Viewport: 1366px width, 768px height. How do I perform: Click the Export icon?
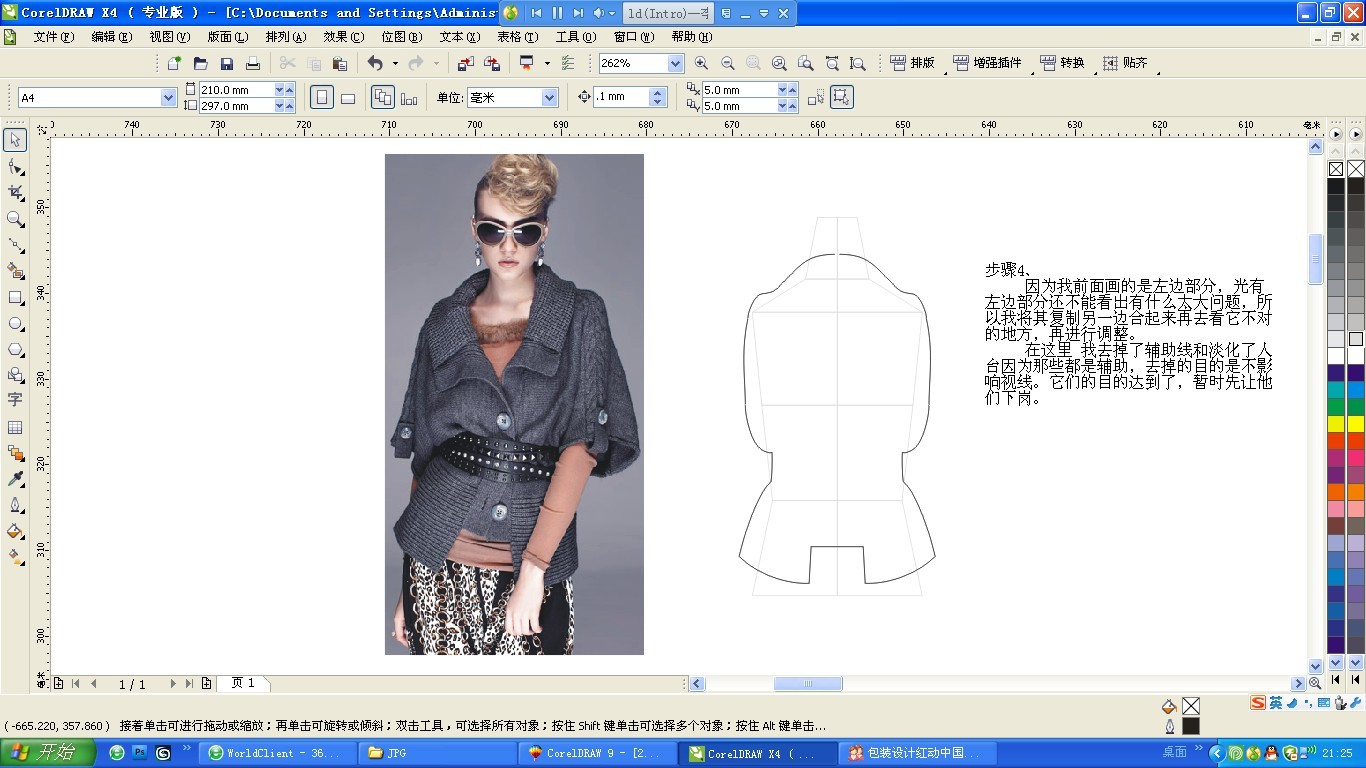pos(492,63)
